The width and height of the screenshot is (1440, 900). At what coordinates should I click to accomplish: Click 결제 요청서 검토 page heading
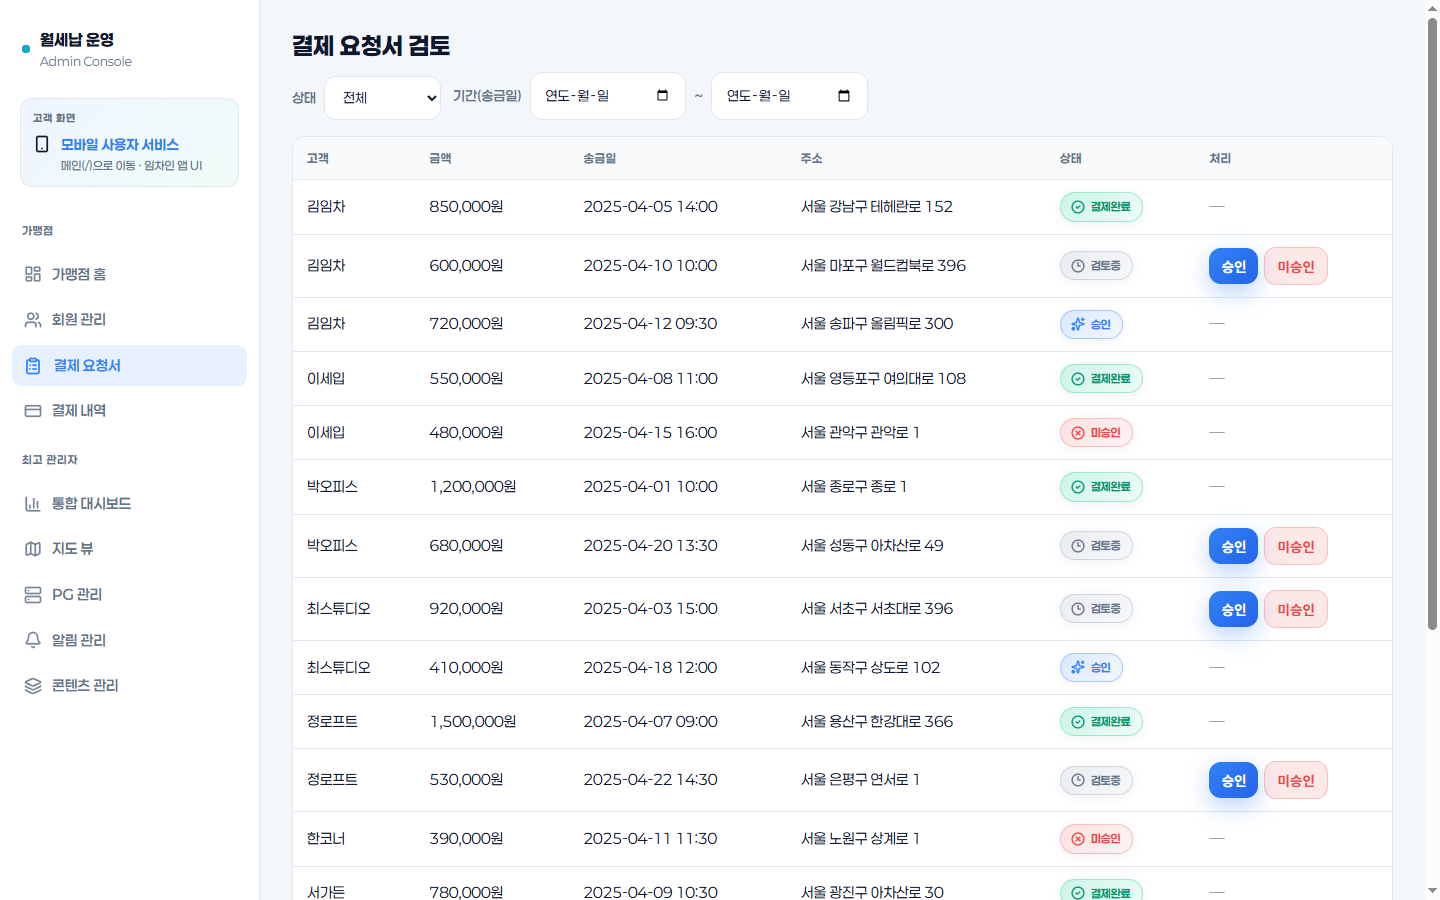(x=371, y=46)
